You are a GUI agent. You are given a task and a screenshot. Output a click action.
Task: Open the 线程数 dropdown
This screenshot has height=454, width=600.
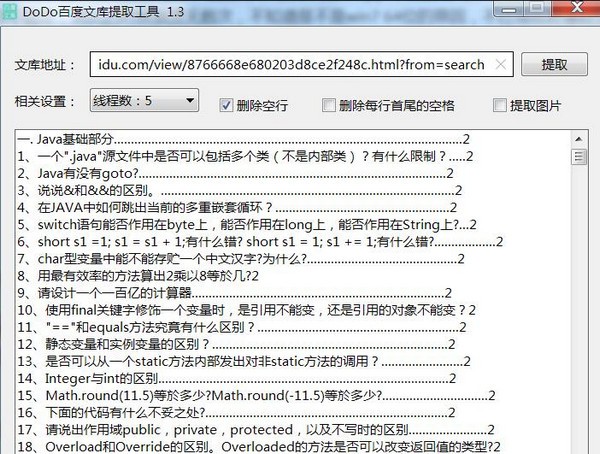(x=144, y=101)
